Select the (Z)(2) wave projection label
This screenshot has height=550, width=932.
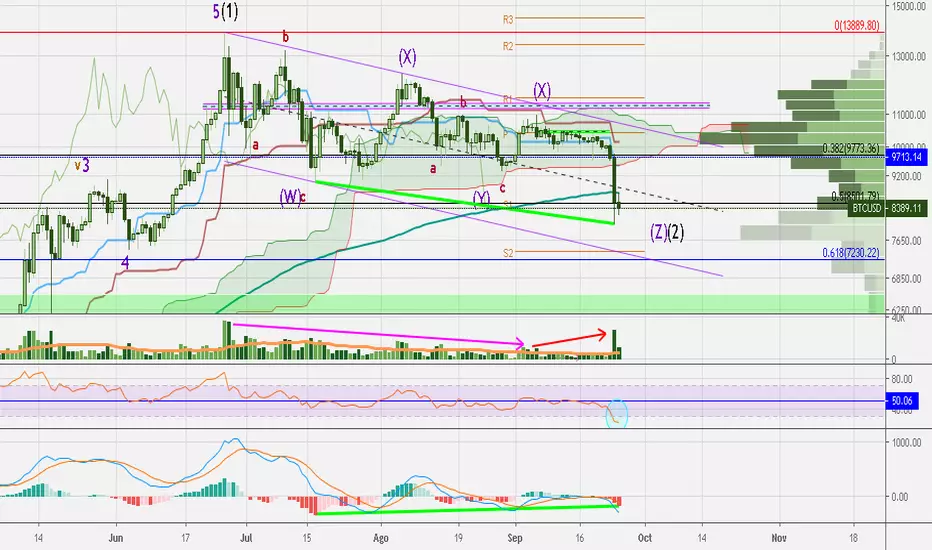pyautogui.click(x=667, y=232)
